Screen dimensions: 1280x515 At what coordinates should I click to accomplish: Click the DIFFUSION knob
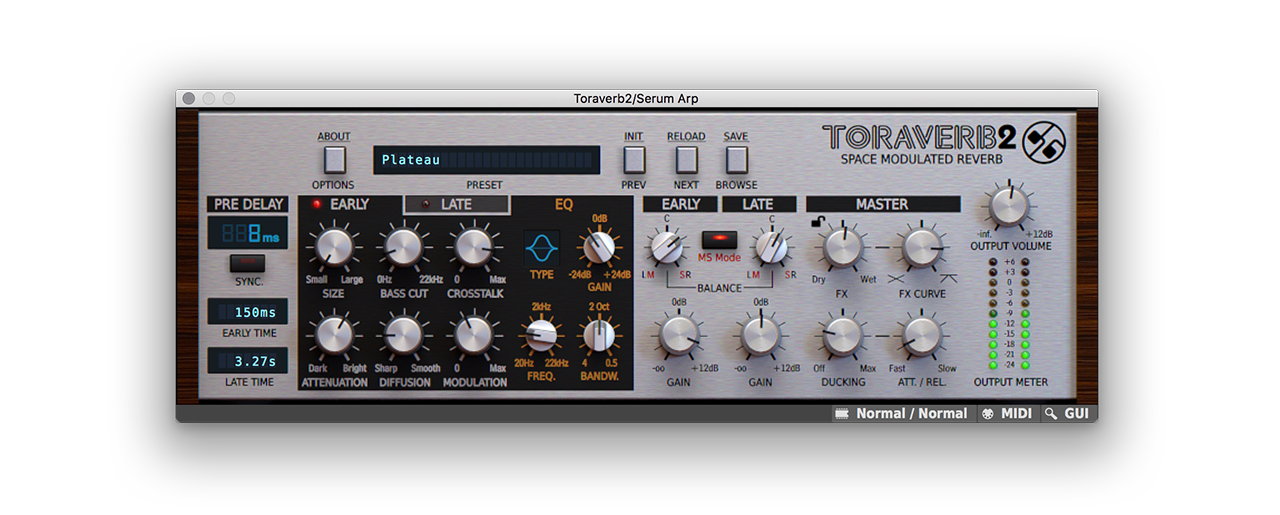(x=403, y=335)
